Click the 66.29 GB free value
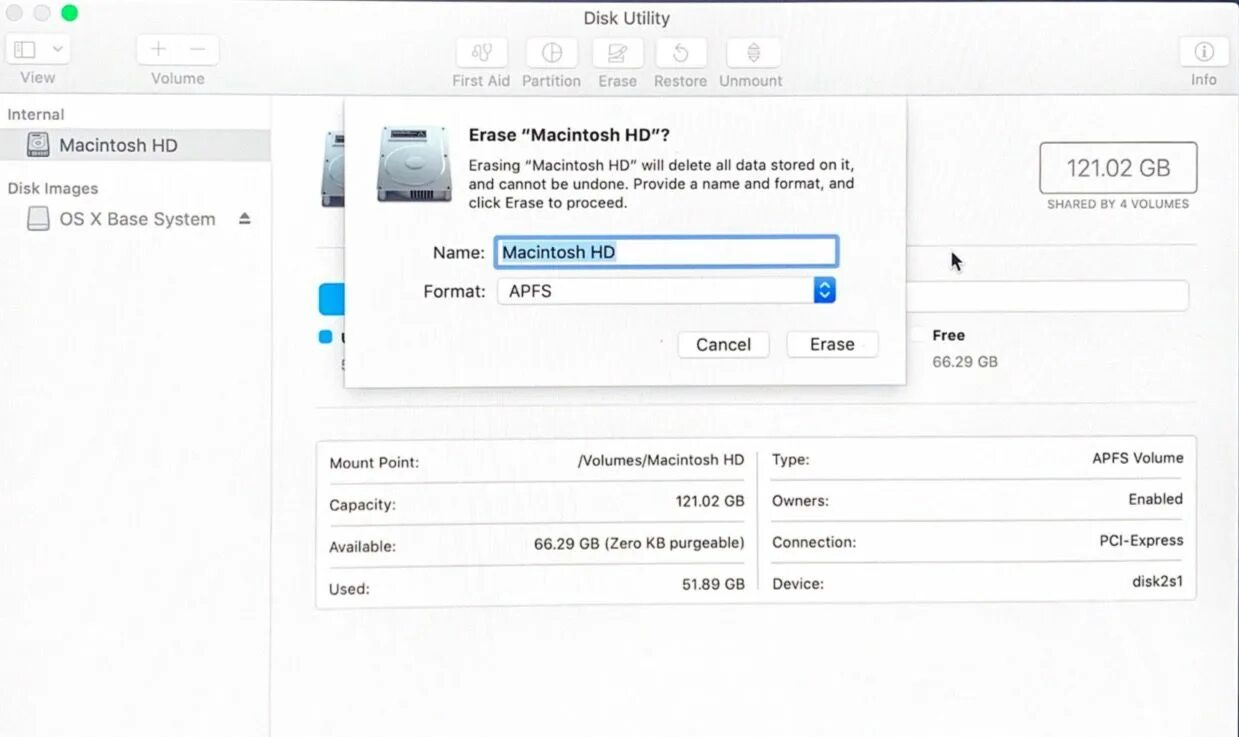Image resolution: width=1239 pixels, height=737 pixels. pos(965,361)
